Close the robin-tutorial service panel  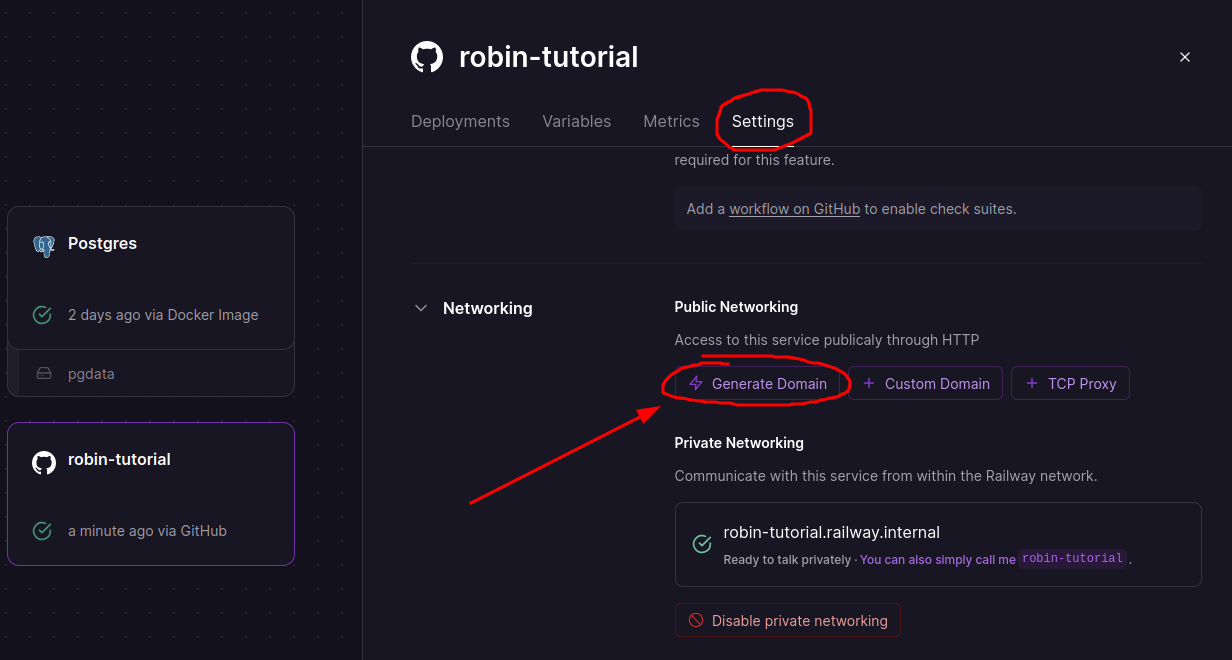point(1185,57)
